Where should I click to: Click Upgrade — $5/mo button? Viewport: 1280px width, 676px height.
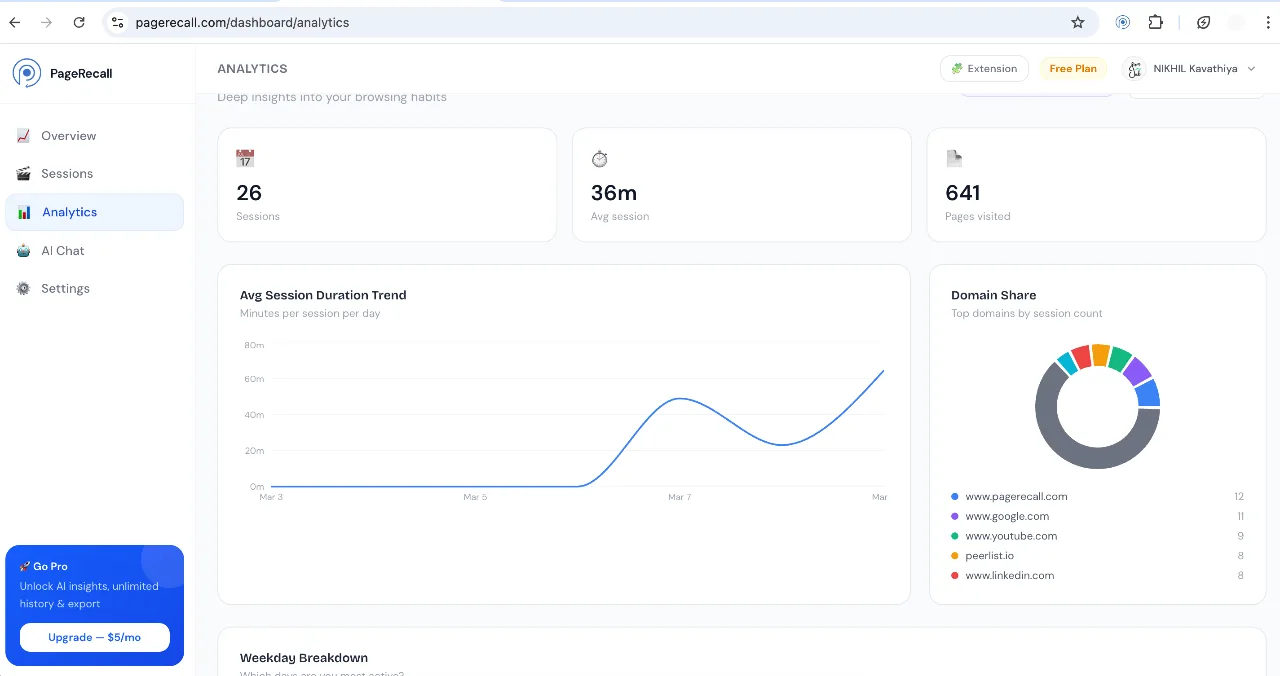(95, 637)
